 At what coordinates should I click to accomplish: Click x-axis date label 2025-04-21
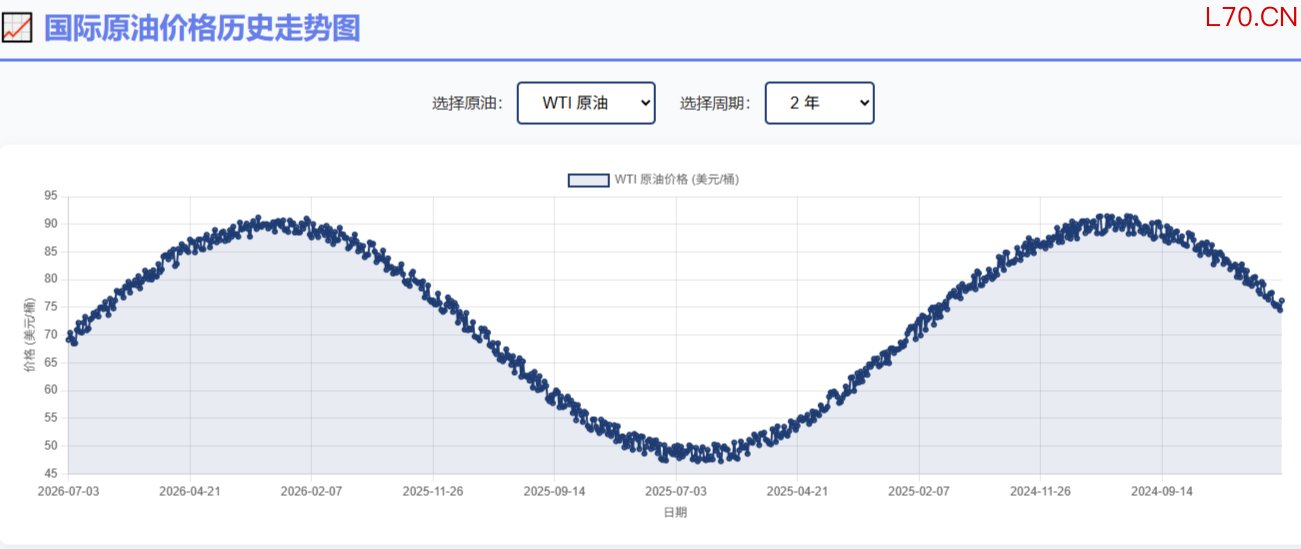click(797, 492)
